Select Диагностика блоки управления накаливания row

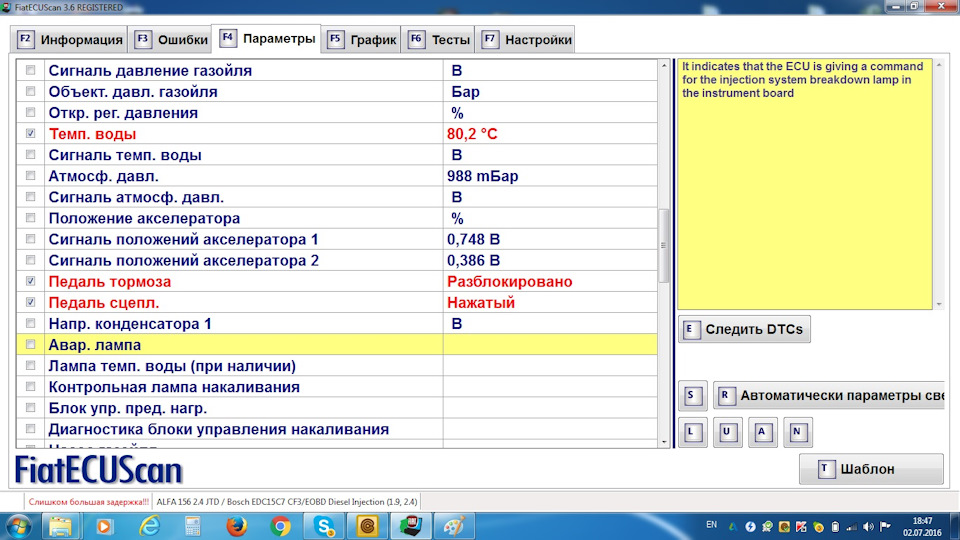point(337,429)
